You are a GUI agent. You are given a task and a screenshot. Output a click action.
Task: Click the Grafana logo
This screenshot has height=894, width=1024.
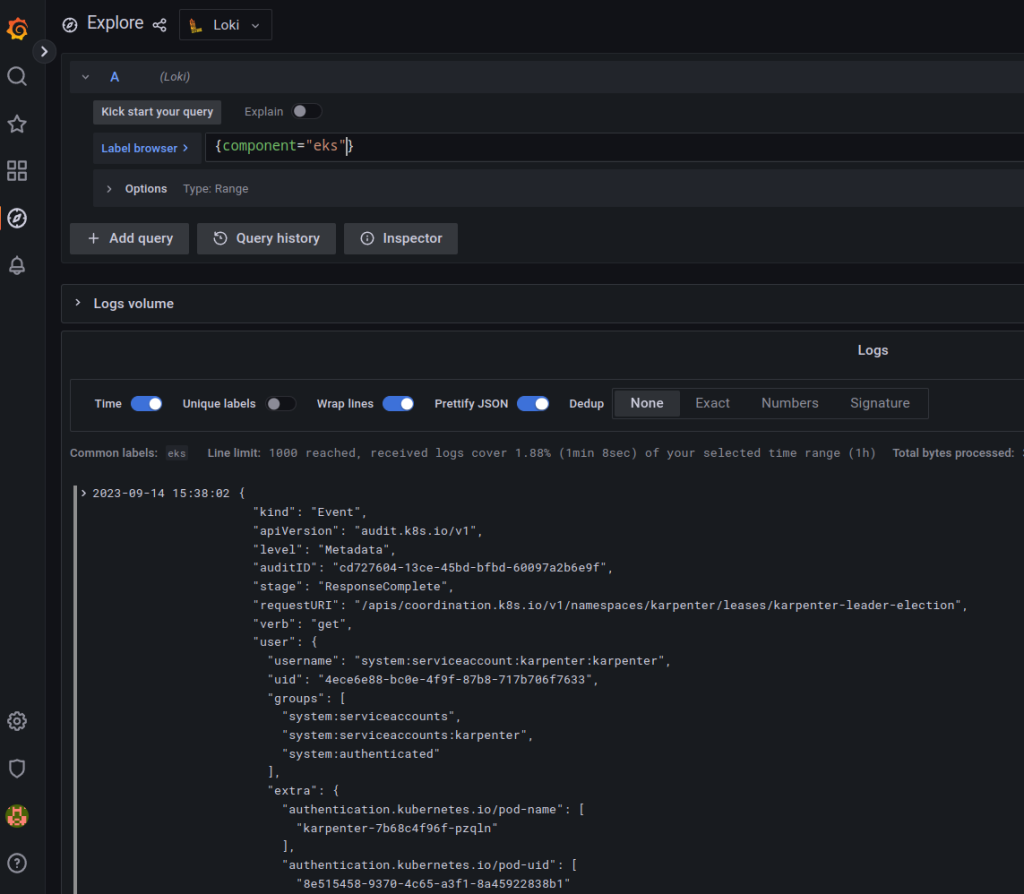click(x=16, y=29)
